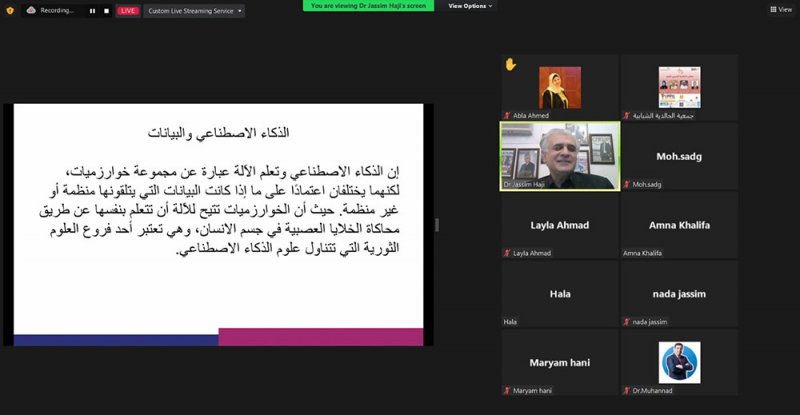Open the View Options menu
Image resolution: width=800 pixels, height=415 pixels.
470,6
